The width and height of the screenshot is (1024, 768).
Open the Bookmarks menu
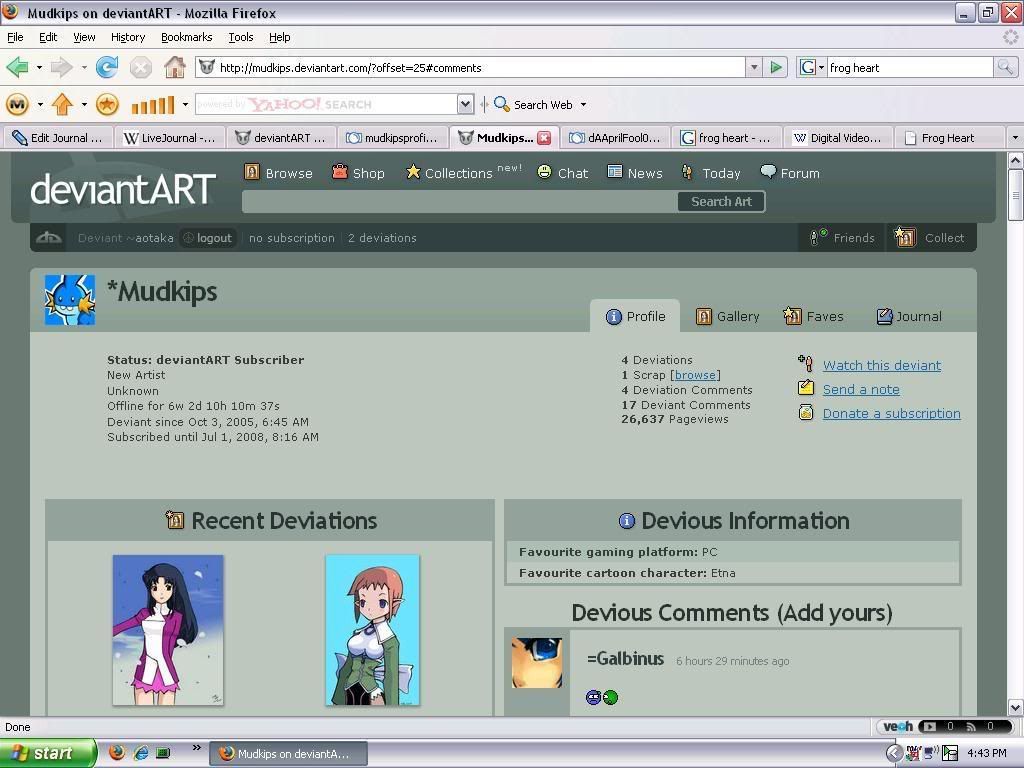click(187, 37)
